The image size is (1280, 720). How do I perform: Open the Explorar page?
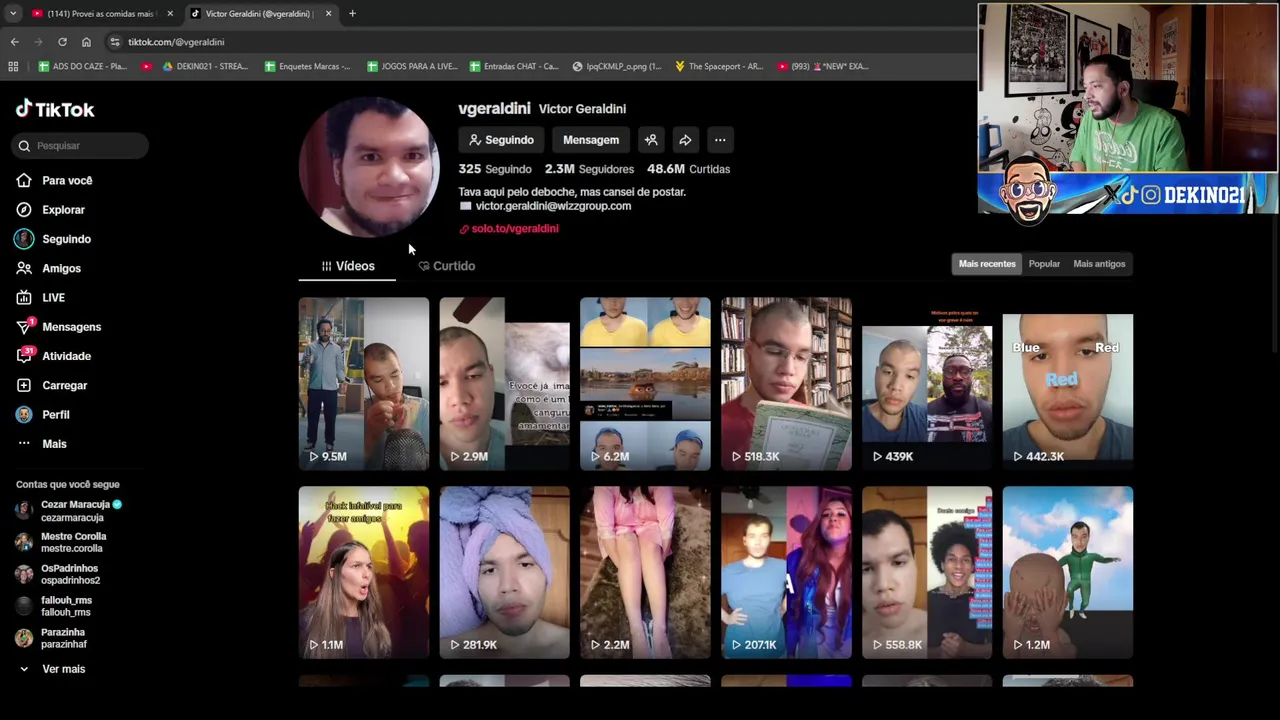(x=50, y=210)
